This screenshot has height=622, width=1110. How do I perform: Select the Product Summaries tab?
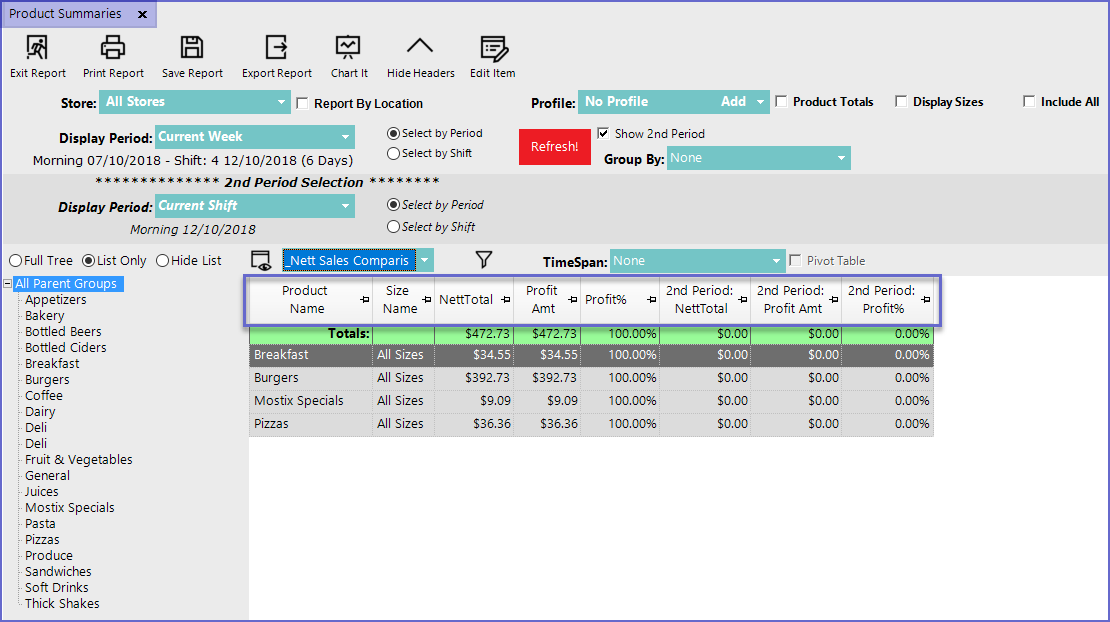pos(66,14)
